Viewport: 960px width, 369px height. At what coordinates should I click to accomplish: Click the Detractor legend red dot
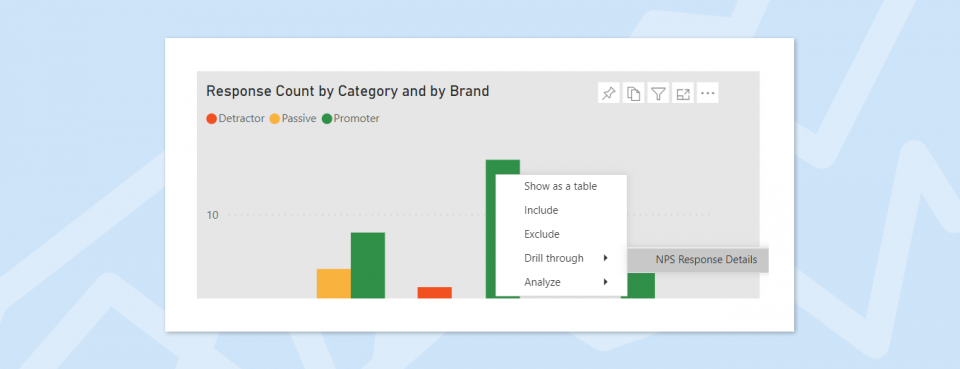point(212,119)
